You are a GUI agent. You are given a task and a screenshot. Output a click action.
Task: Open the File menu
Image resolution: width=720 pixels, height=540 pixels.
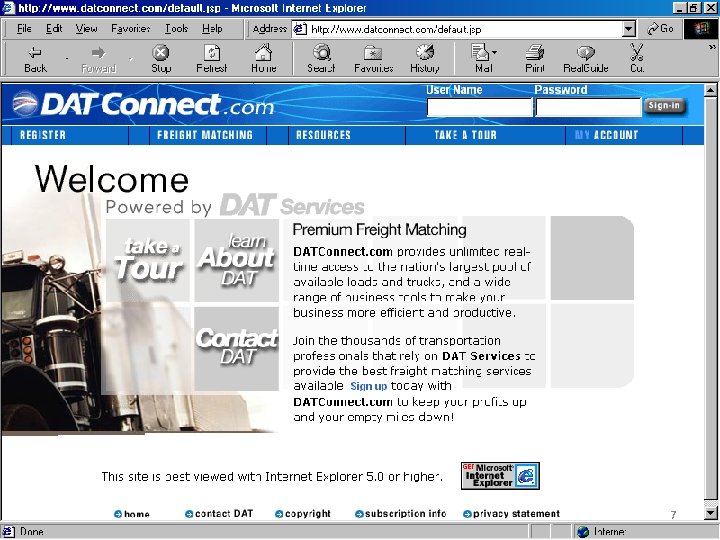[x=24, y=28]
